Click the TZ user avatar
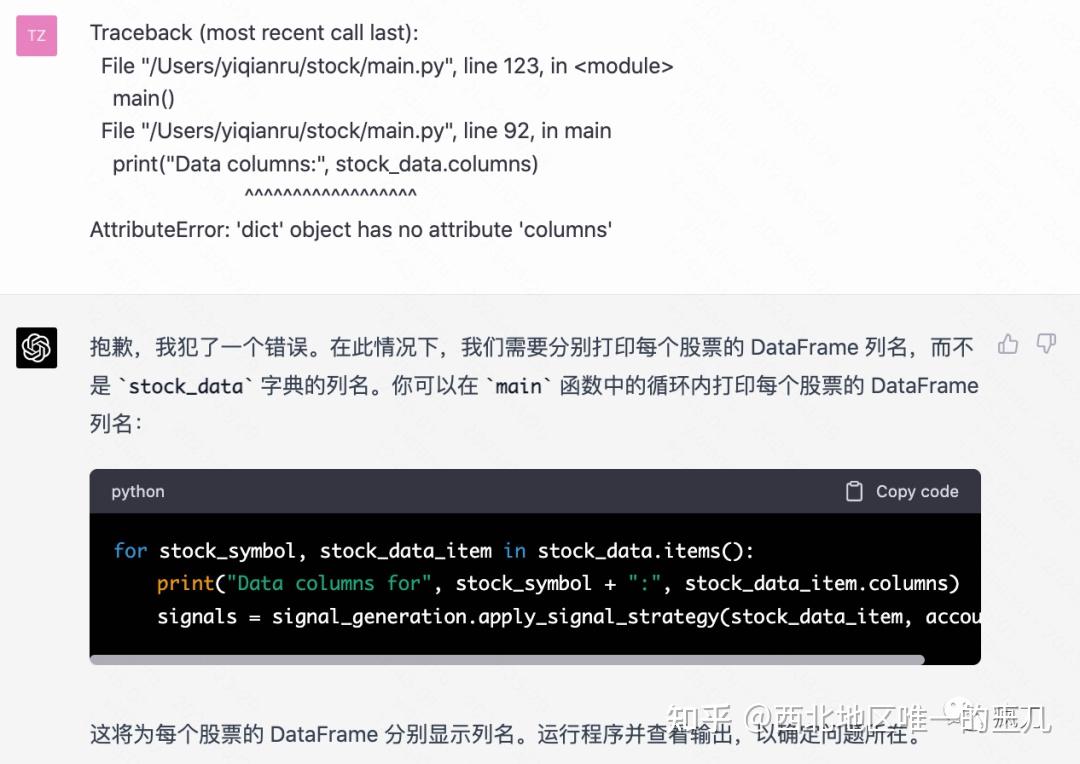This screenshot has width=1080, height=764. tap(37, 35)
